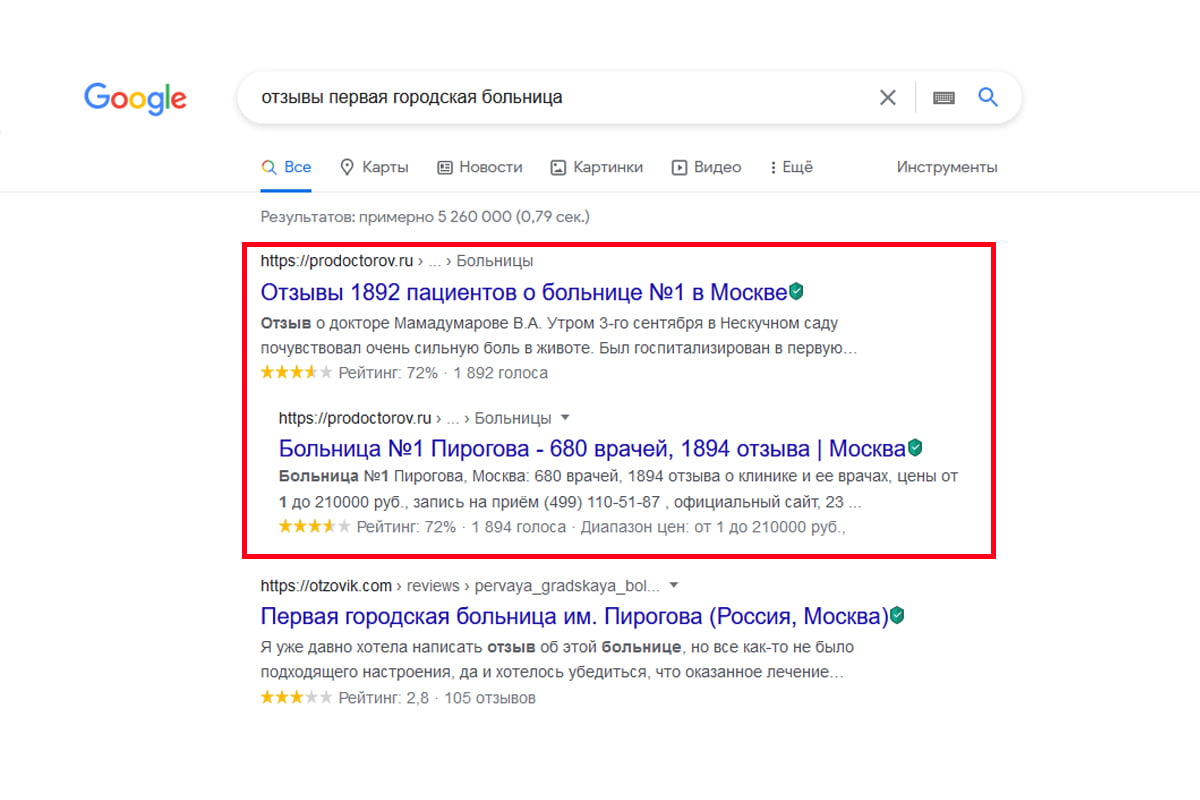Expand the Ещё menu

[x=792, y=167]
